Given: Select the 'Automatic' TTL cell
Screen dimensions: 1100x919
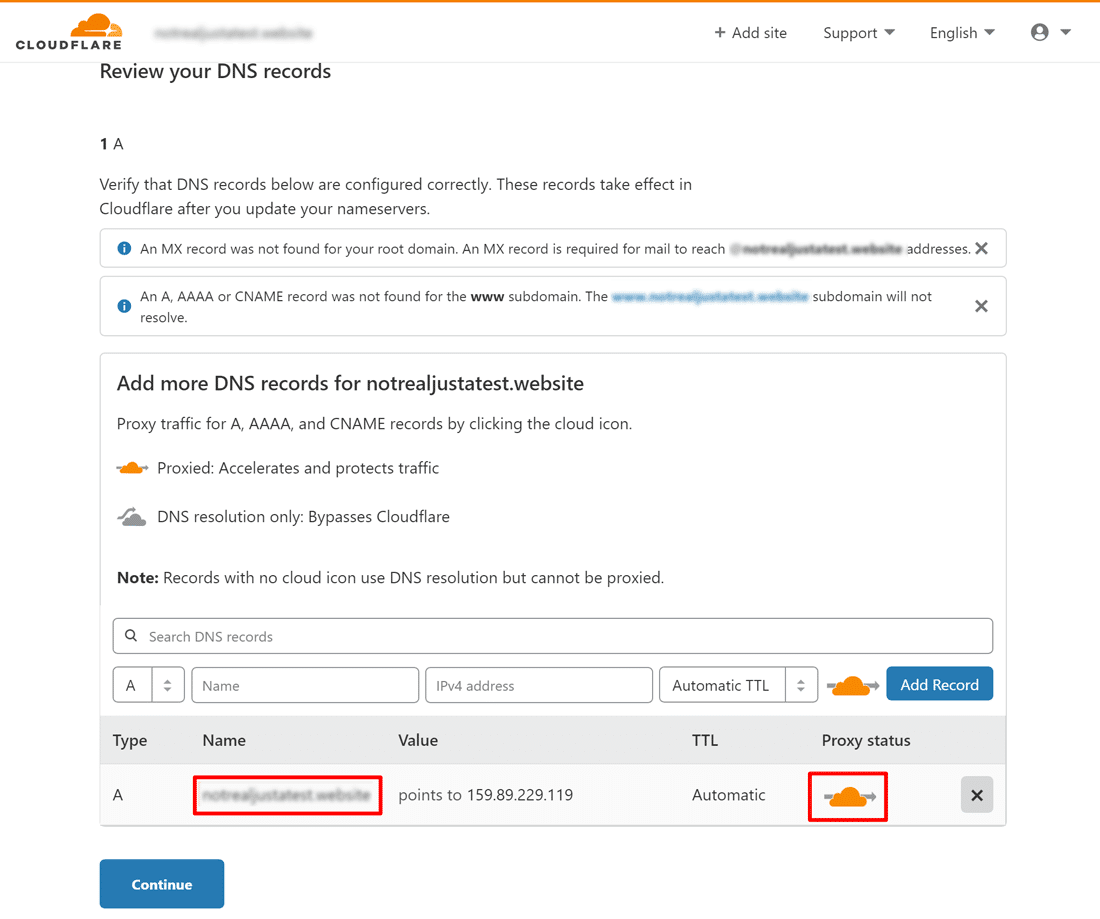Looking at the screenshot, I should pos(728,795).
